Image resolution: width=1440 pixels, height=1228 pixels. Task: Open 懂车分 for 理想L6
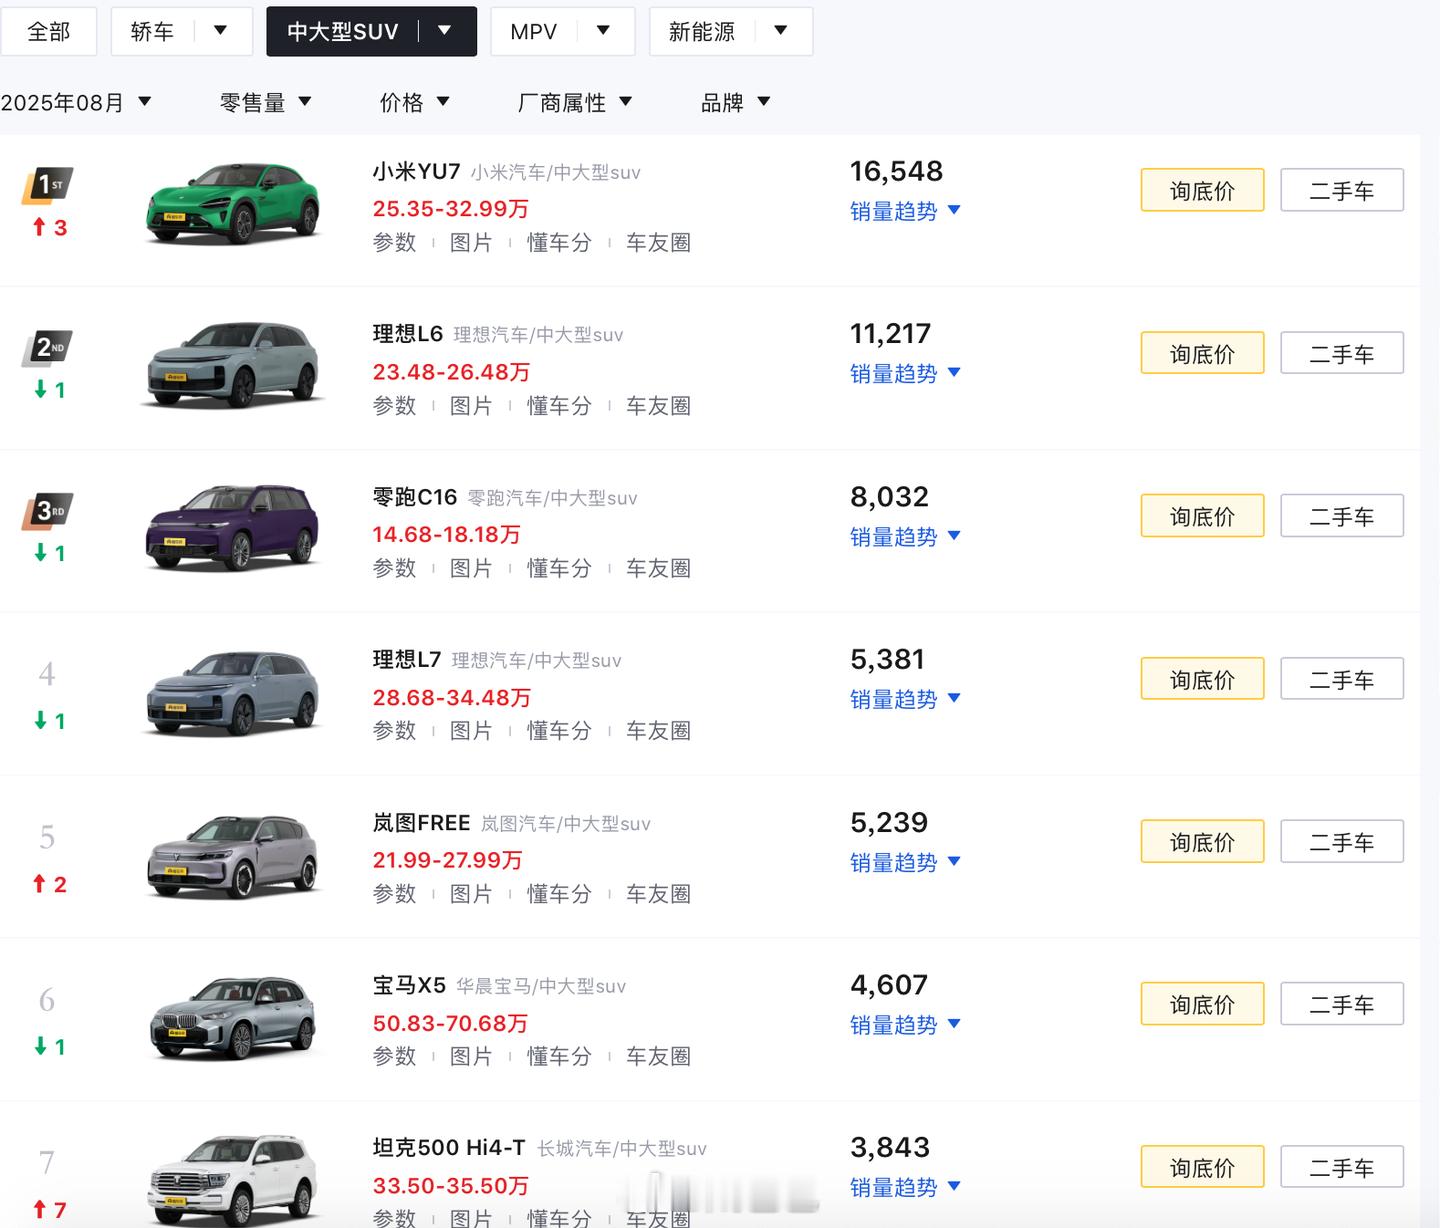coord(559,406)
